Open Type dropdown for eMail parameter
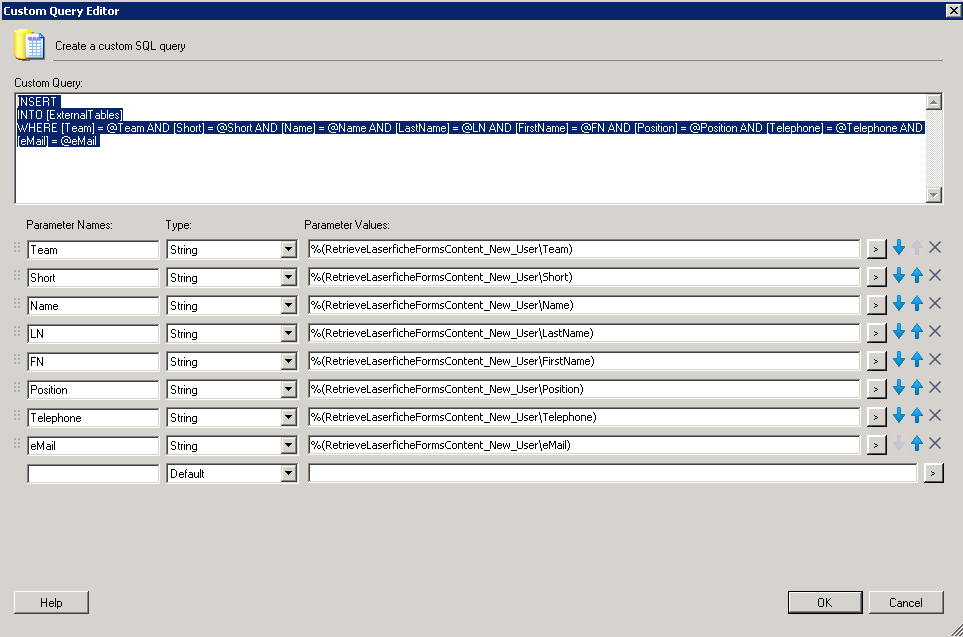This screenshot has height=637, width=963. click(289, 445)
